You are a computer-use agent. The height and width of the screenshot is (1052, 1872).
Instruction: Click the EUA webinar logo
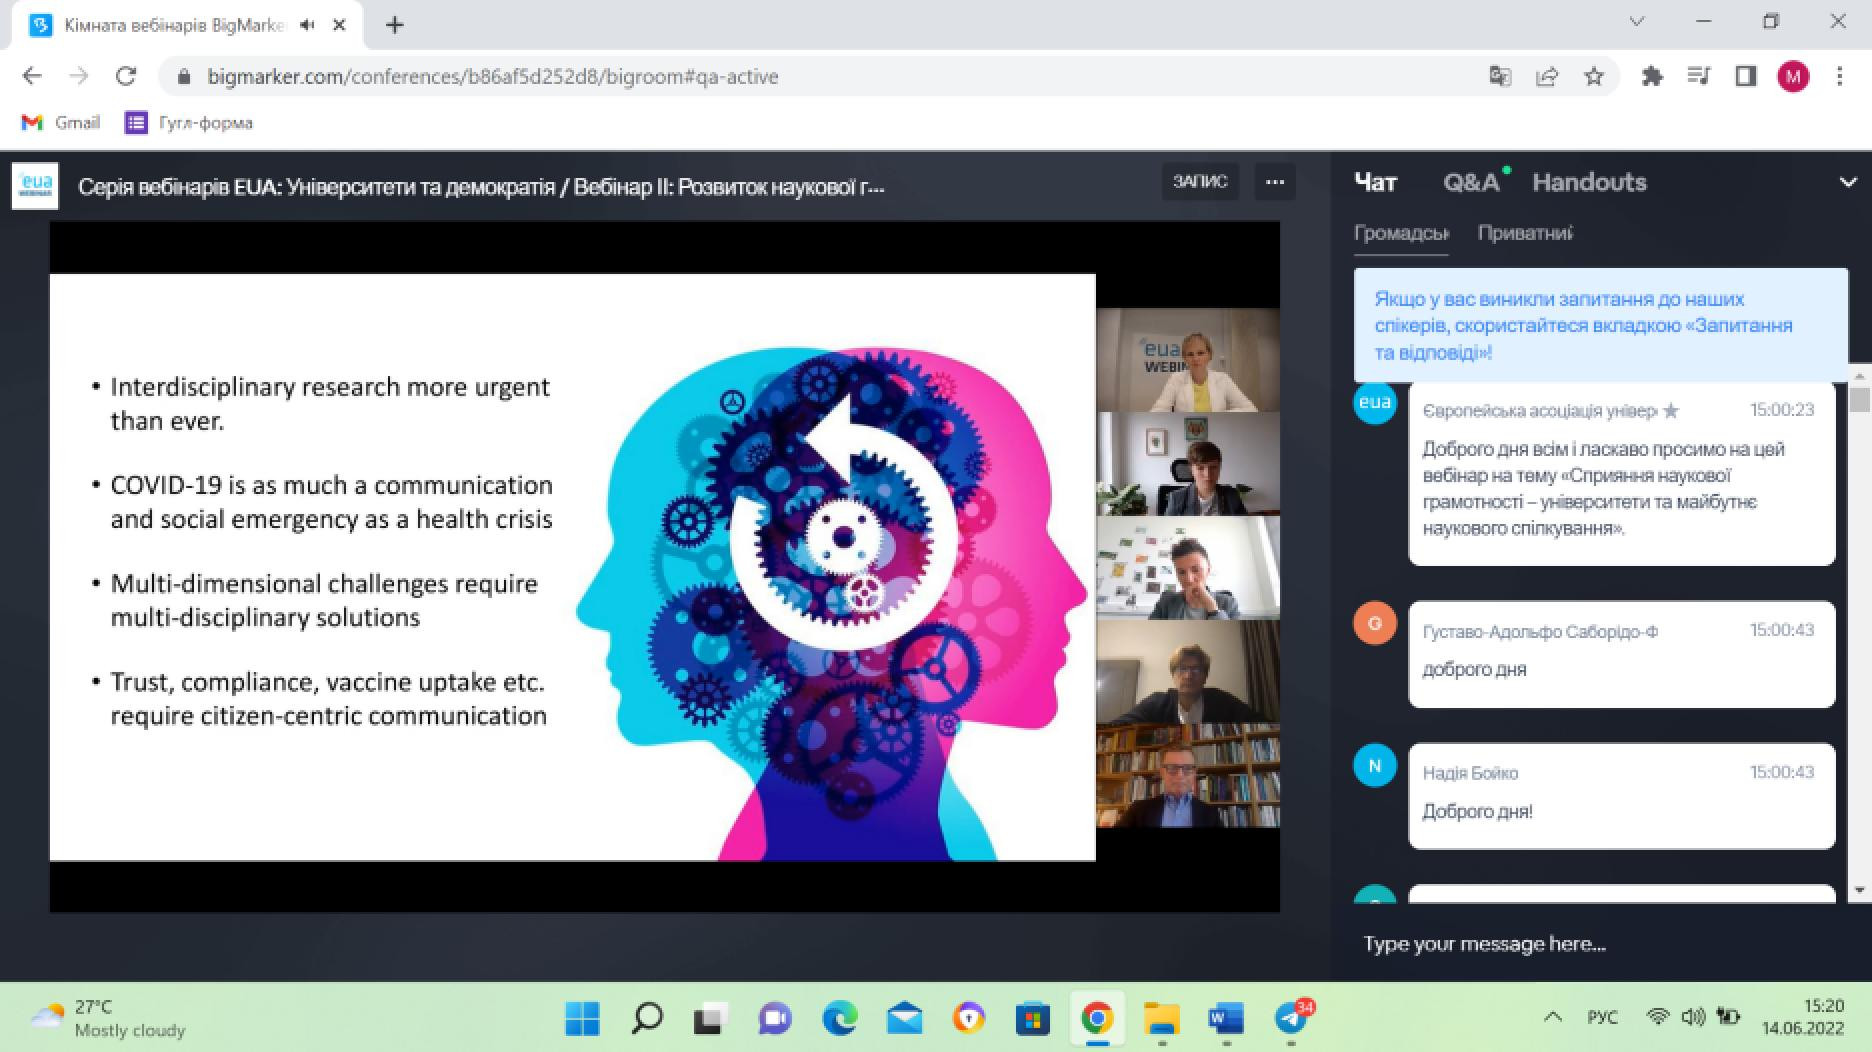pos(35,186)
